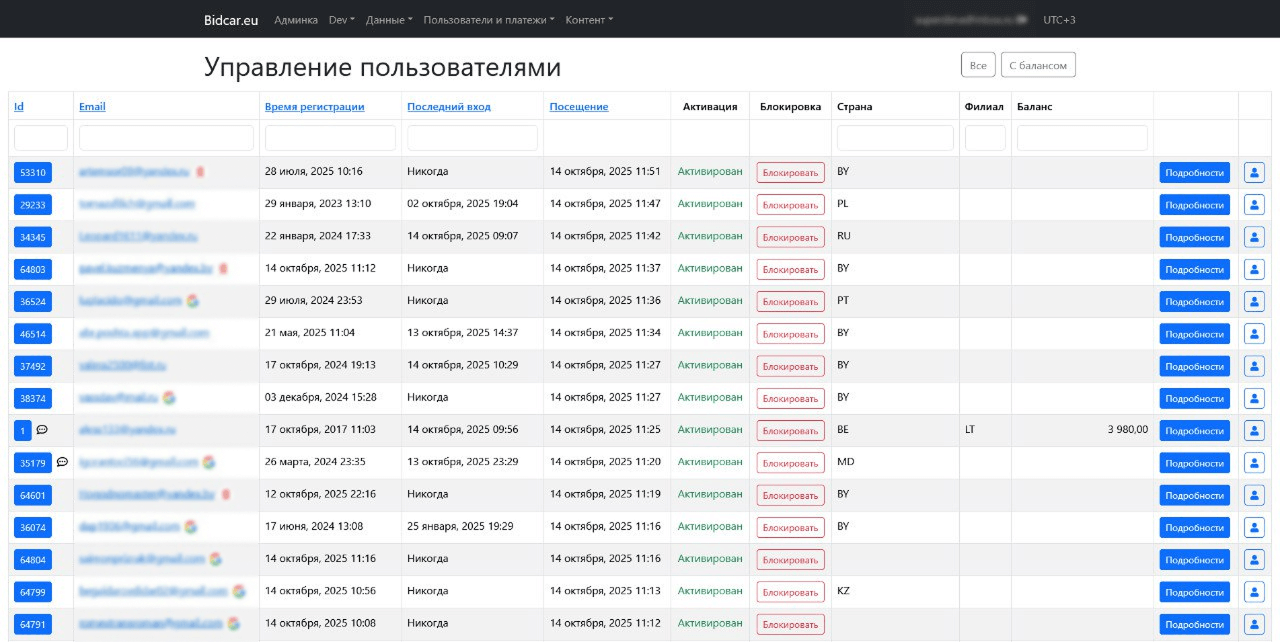Click the user profile icon on row 64791

[x=1254, y=623]
